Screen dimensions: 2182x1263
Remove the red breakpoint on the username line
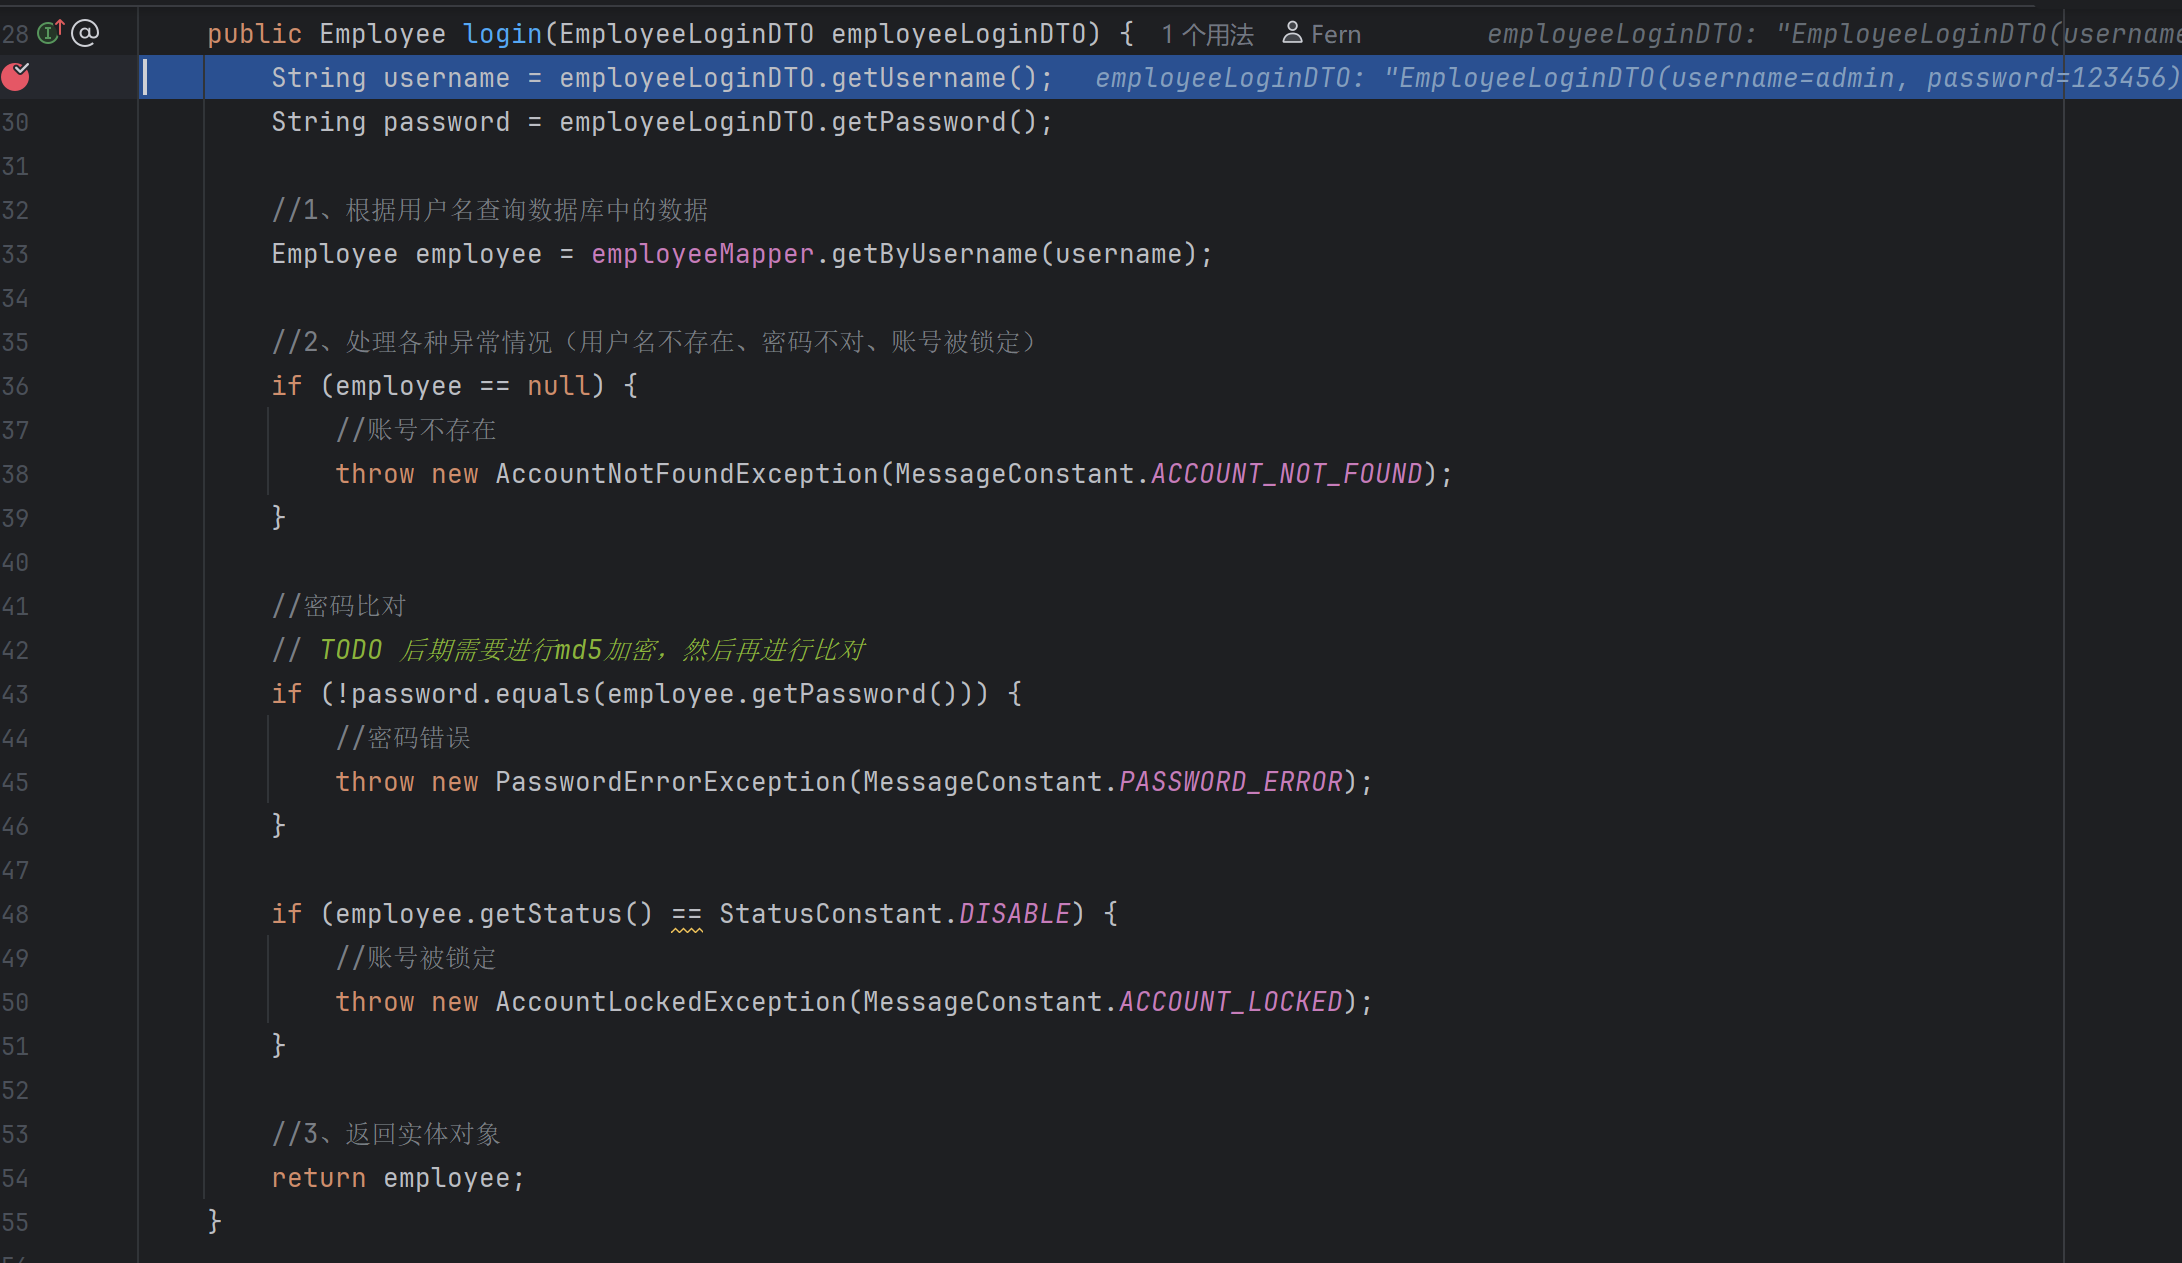coord(16,76)
